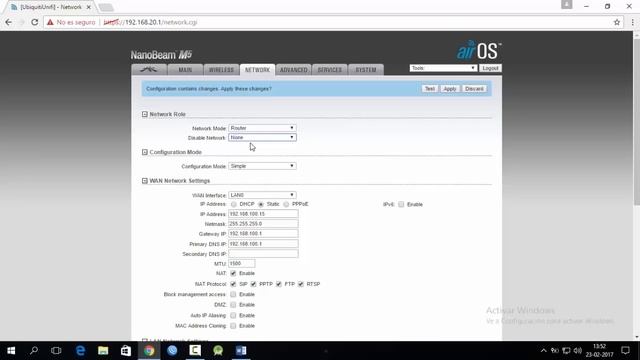Viewport: 640px width, 360px height.
Task: Switch to Chrome taskbar icon
Action: [149, 351]
